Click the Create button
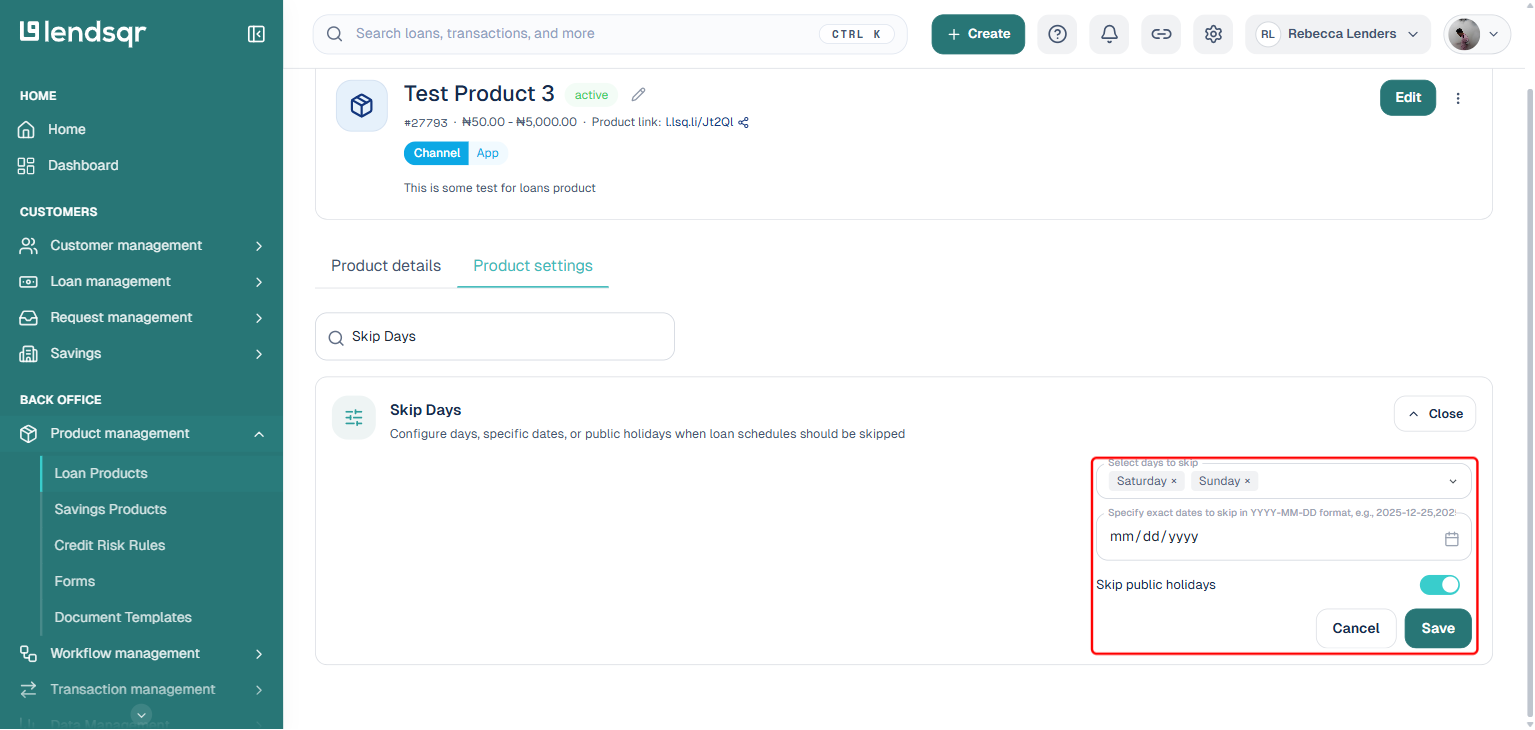The height and width of the screenshot is (730, 1535). [x=978, y=34]
